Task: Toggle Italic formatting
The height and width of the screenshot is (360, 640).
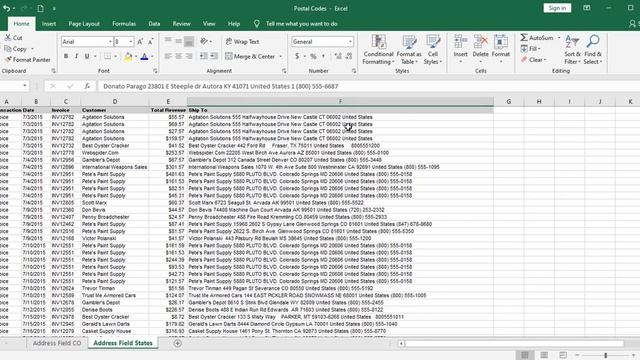Action: [x=76, y=56]
